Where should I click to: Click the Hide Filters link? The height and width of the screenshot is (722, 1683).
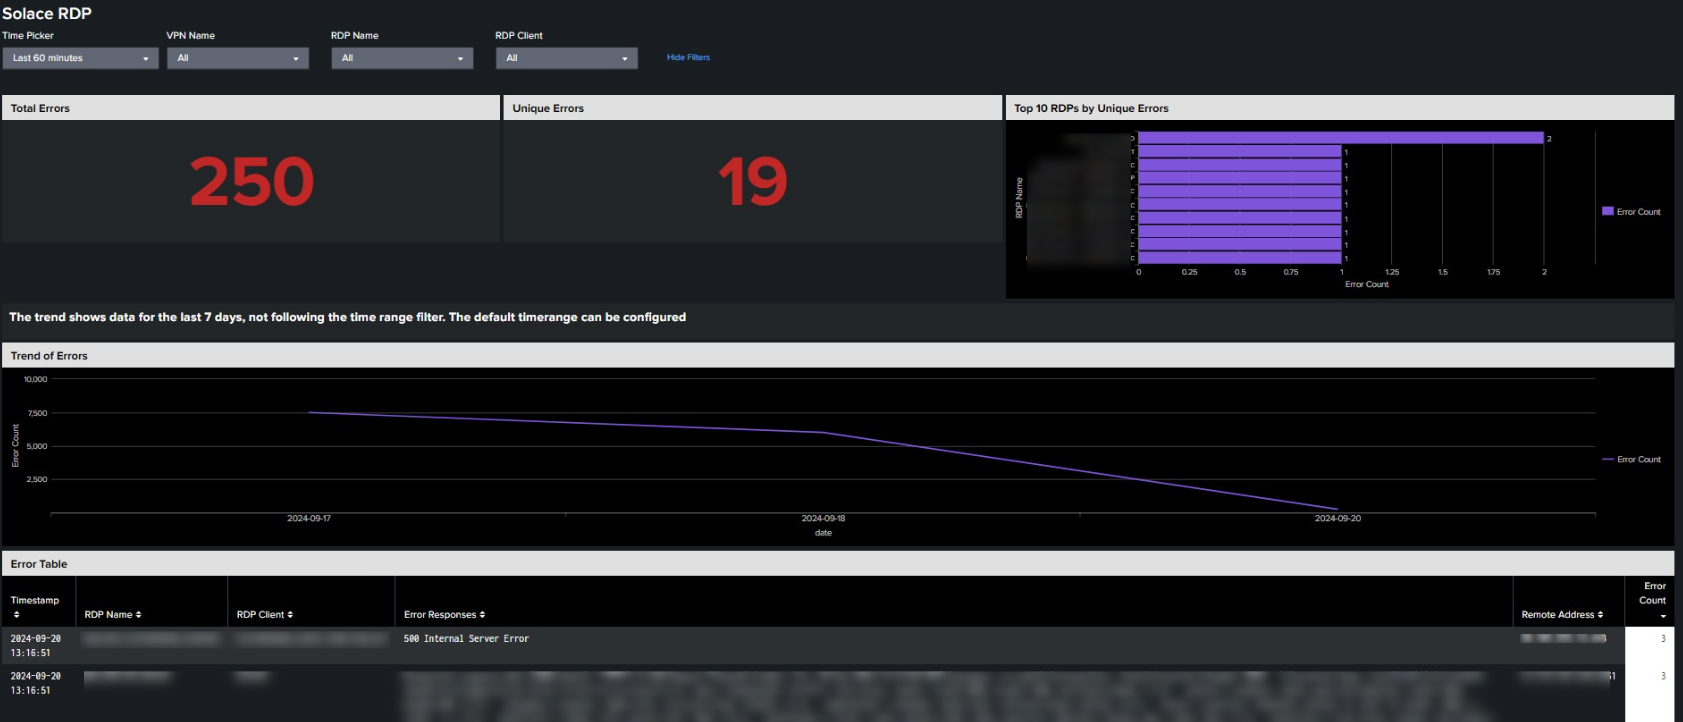[x=688, y=57]
